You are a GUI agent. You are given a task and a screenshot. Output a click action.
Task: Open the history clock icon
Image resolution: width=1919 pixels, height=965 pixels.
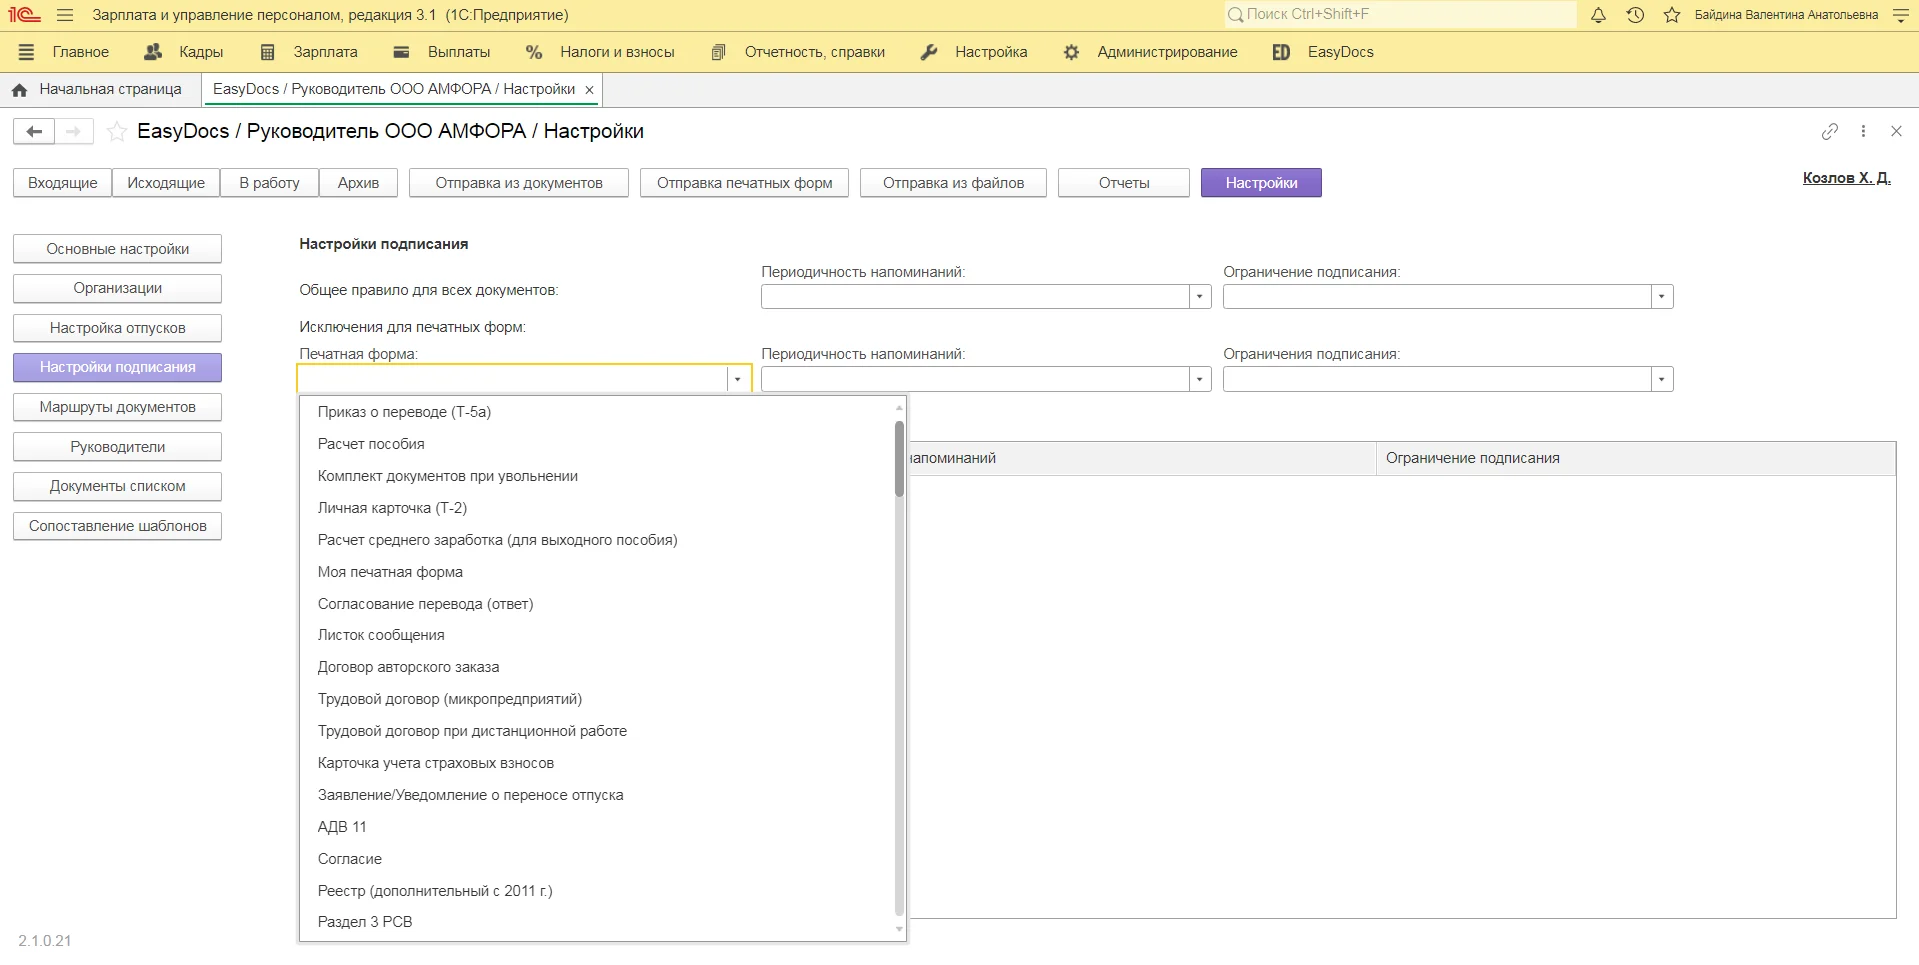(x=1635, y=15)
